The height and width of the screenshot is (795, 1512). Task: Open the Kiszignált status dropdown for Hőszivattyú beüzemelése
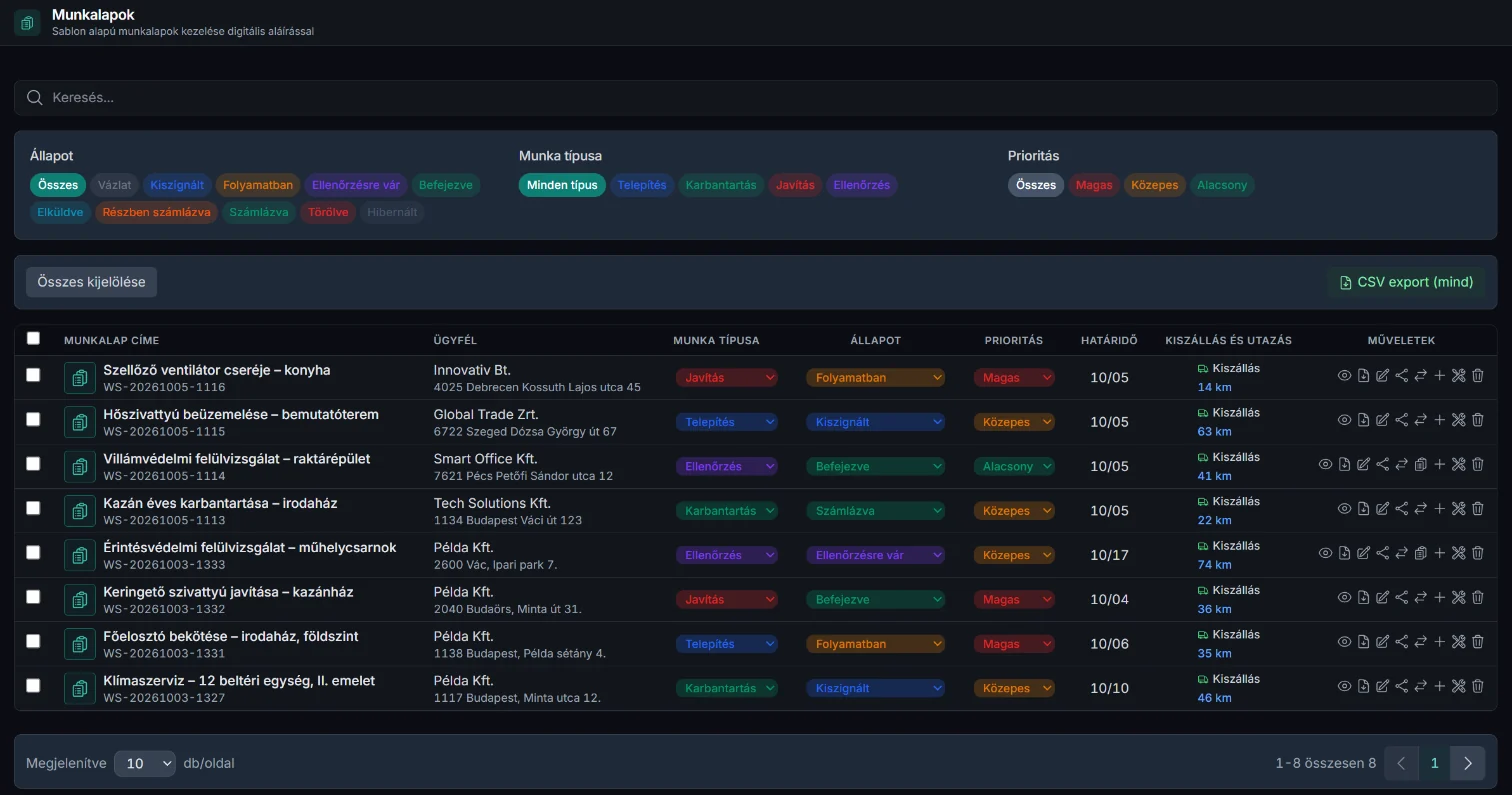[875, 422]
